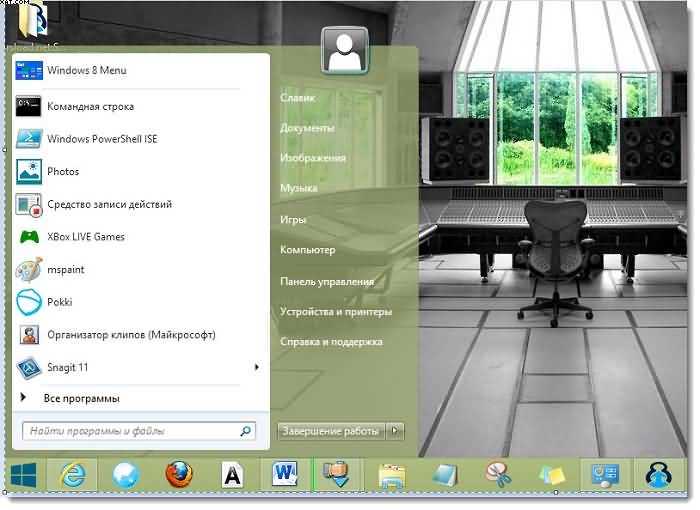Open the desktop folder icon at top left
Viewport: 700px width, 510px height.
[x=33, y=19]
